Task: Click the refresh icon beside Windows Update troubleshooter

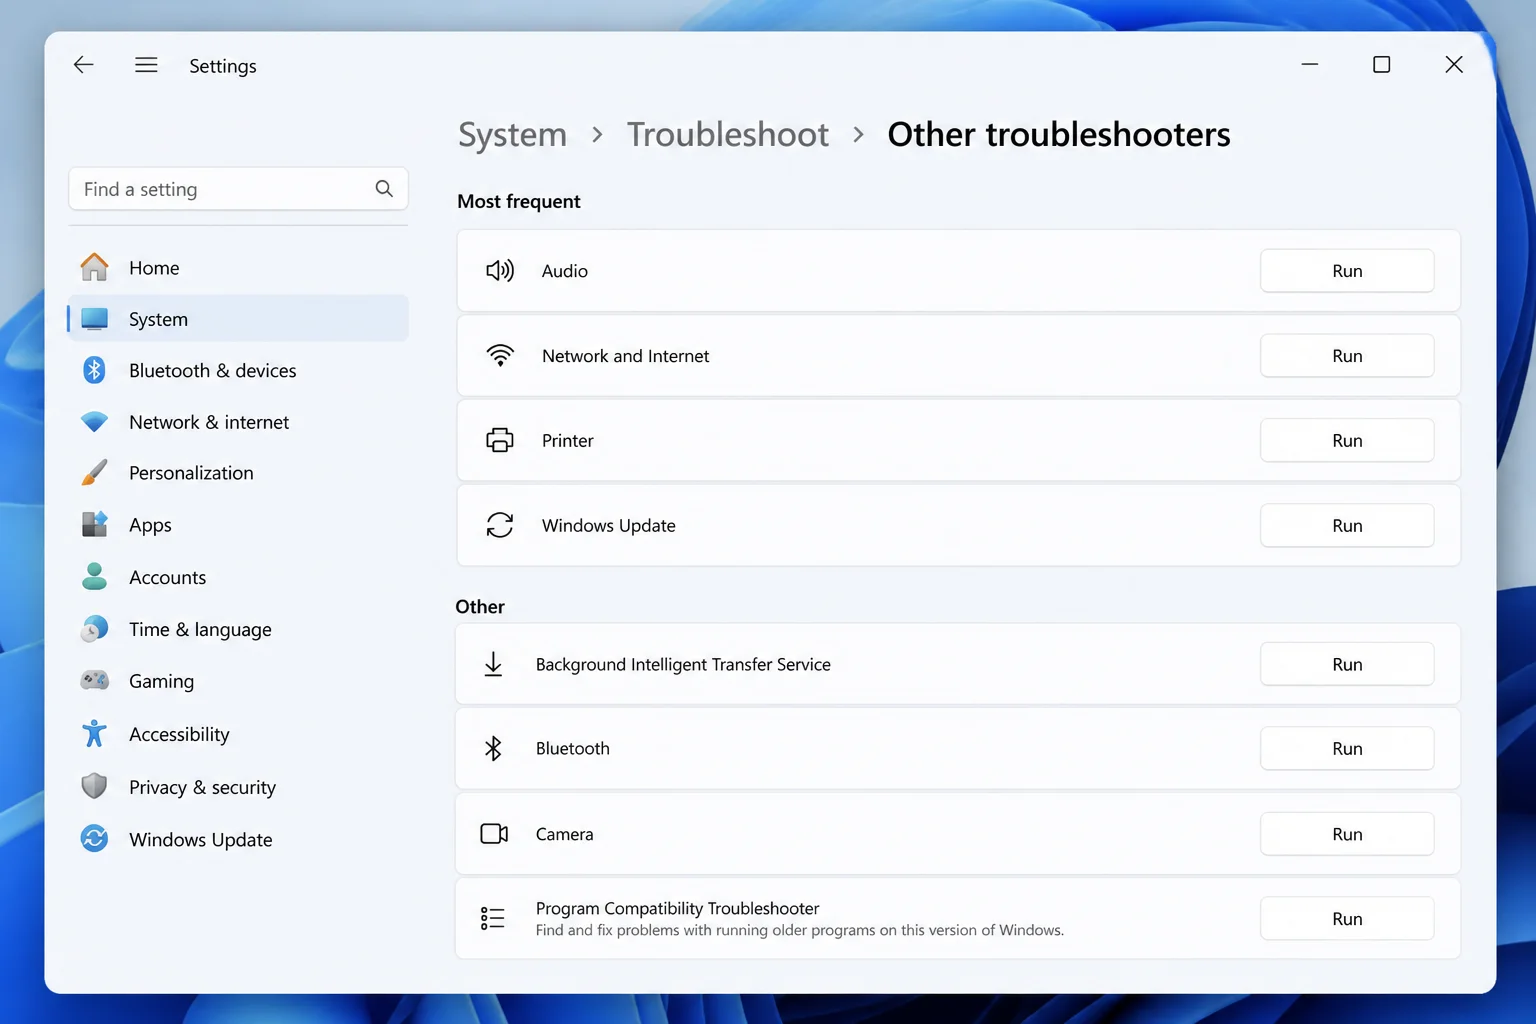Action: click(500, 525)
